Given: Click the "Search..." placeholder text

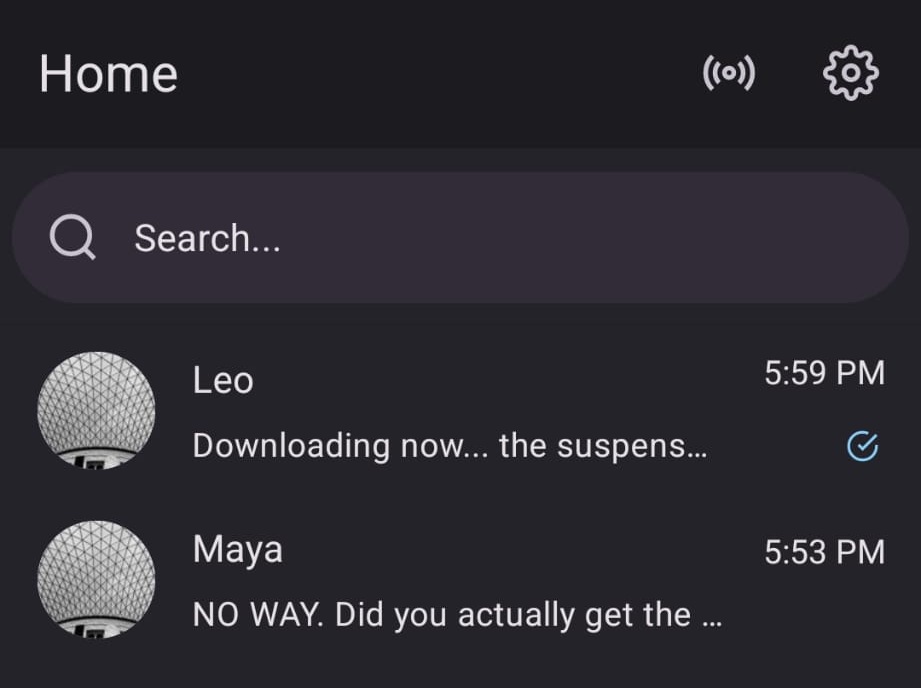Looking at the screenshot, I should pyautogui.click(x=207, y=238).
